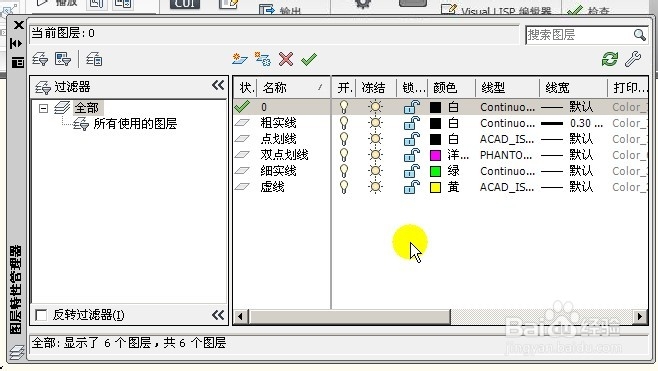Screen dimensions: 658x371
Task: Delete the selected layer with red X
Action: (286, 59)
